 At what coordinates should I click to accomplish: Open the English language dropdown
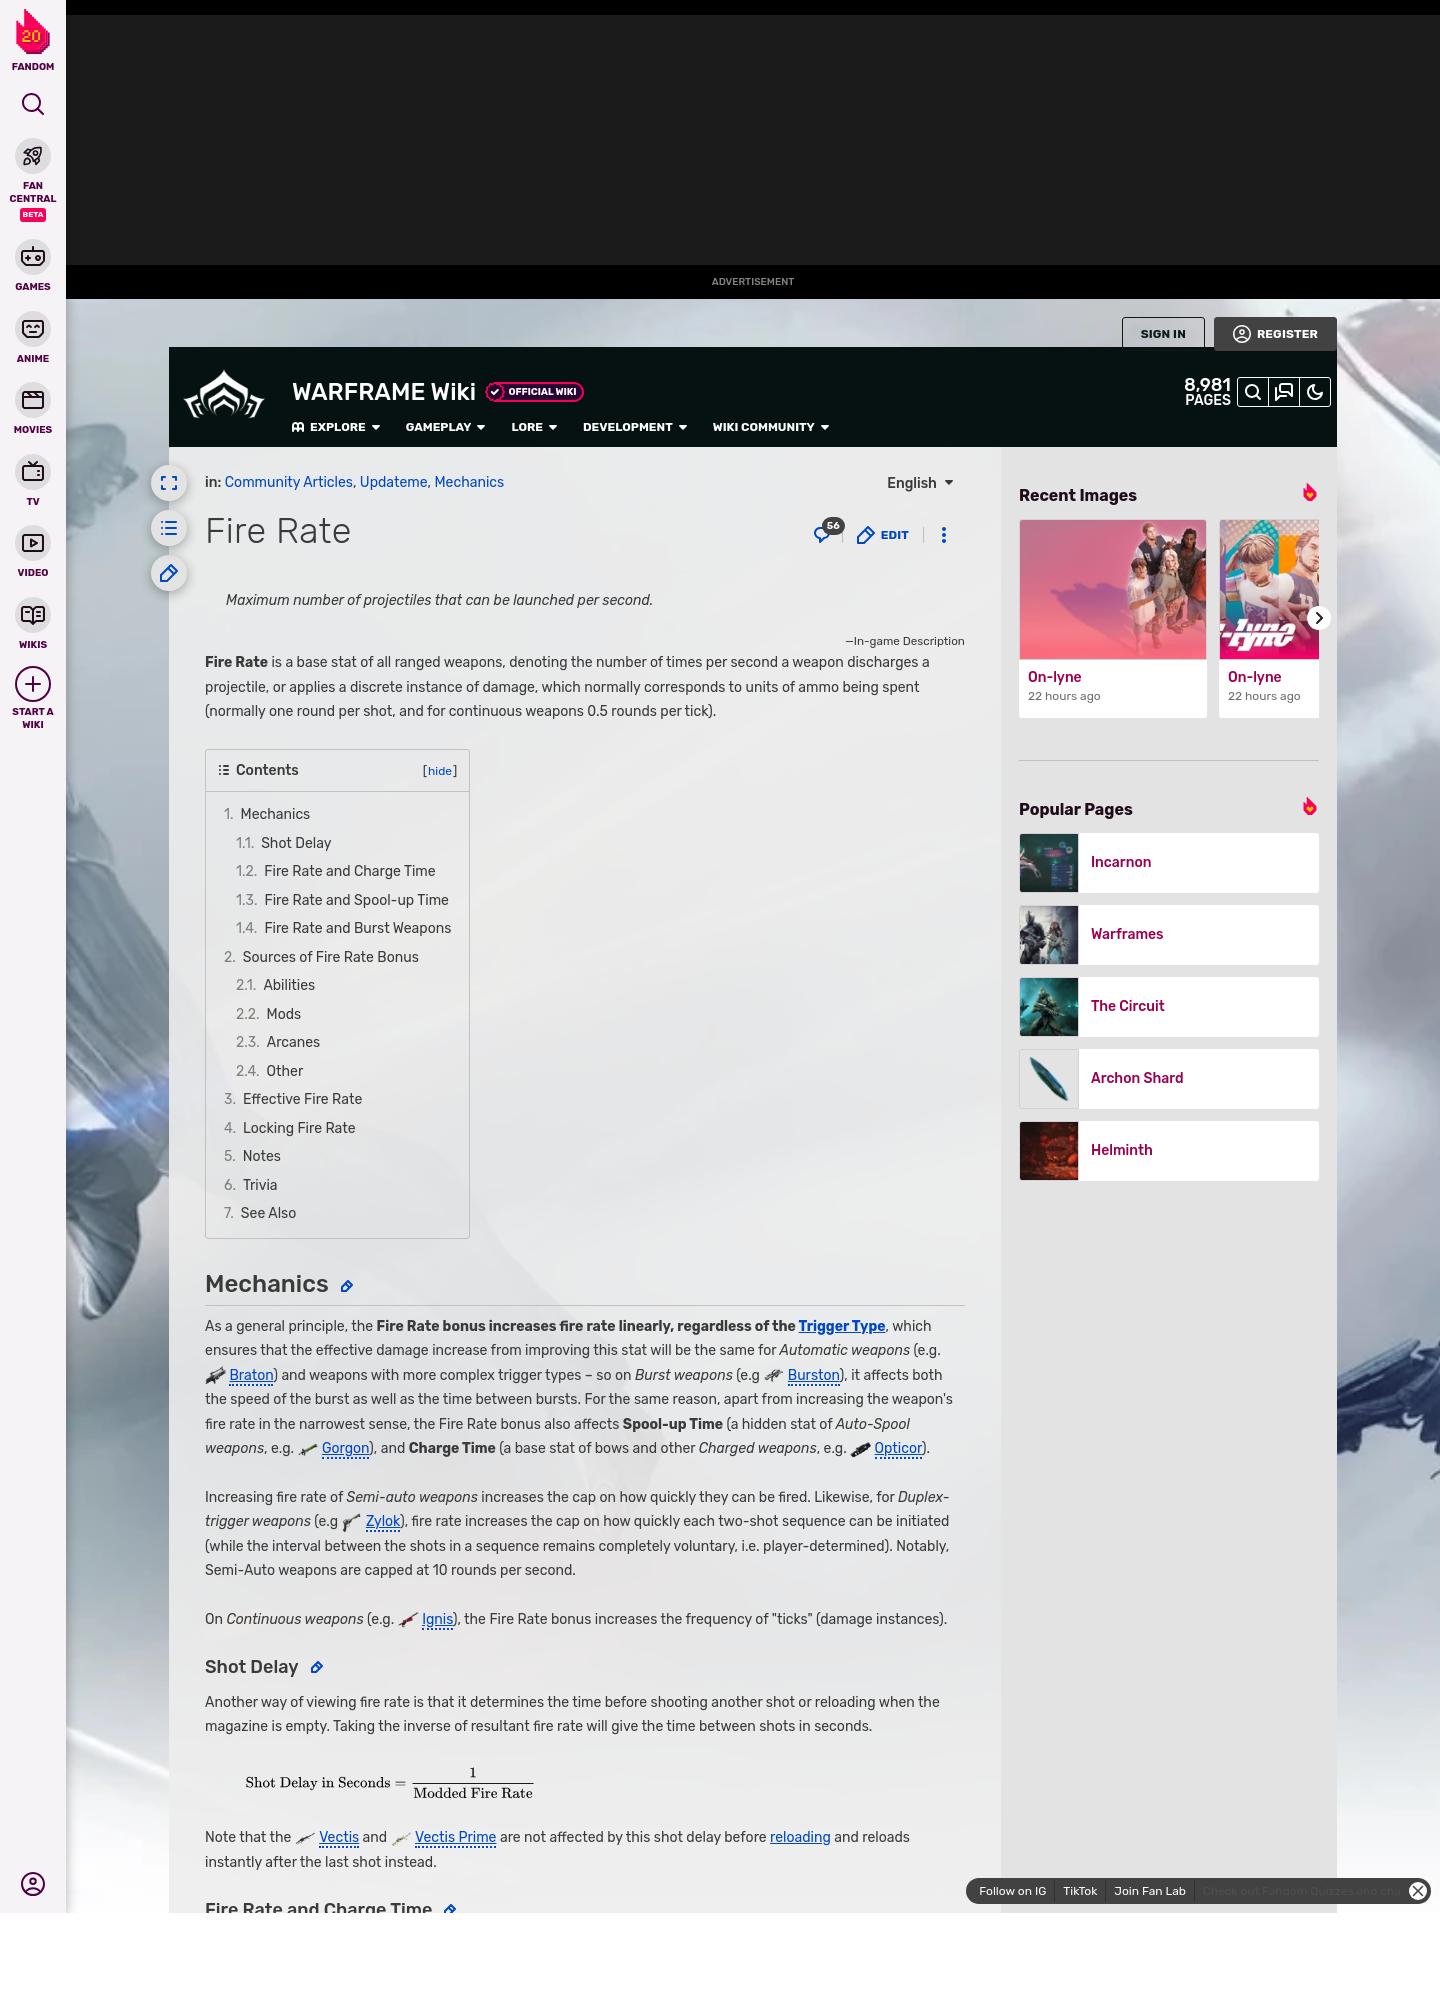click(920, 483)
